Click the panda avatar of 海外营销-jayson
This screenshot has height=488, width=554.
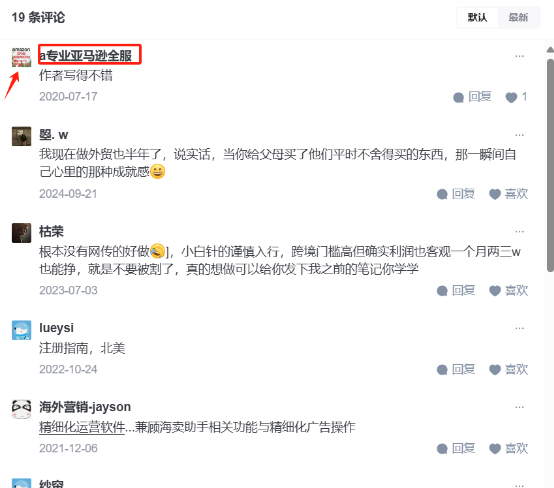coord(21,409)
